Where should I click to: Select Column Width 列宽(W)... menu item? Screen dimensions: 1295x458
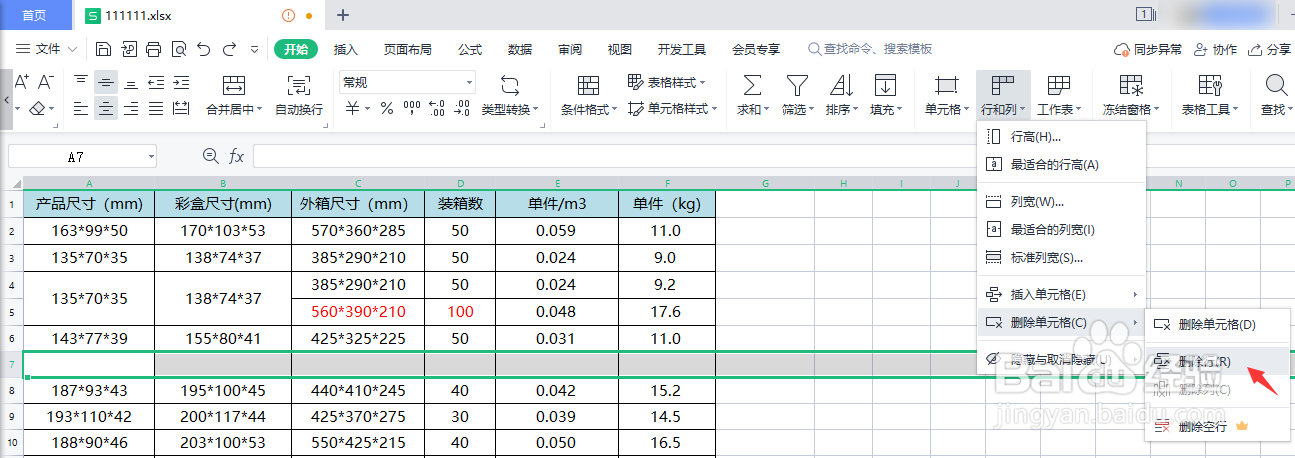[x=1060, y=202]
